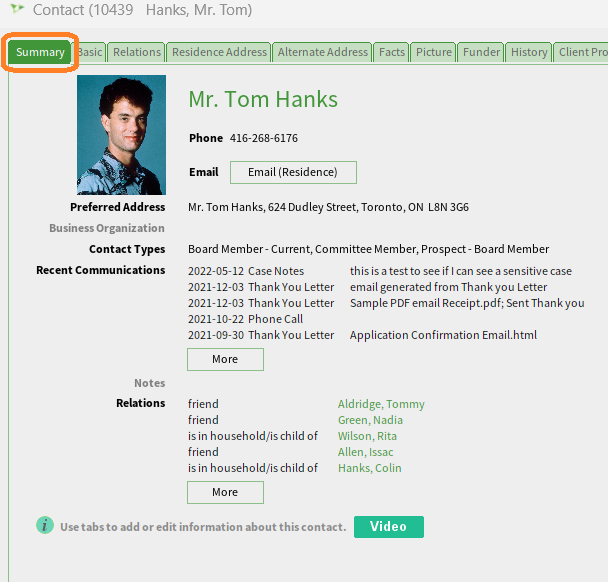Open the Summary tab
The image size is (608, 582).
pos(40,52)
